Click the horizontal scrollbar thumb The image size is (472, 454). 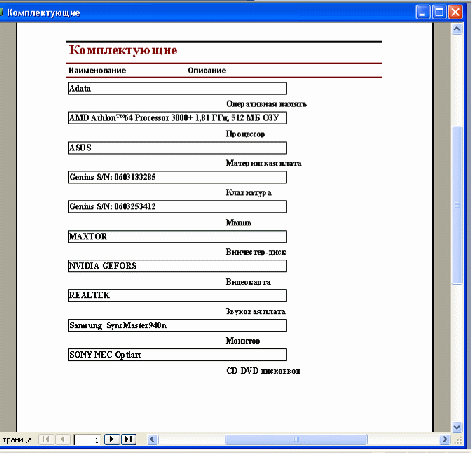(x=296, y=439)
